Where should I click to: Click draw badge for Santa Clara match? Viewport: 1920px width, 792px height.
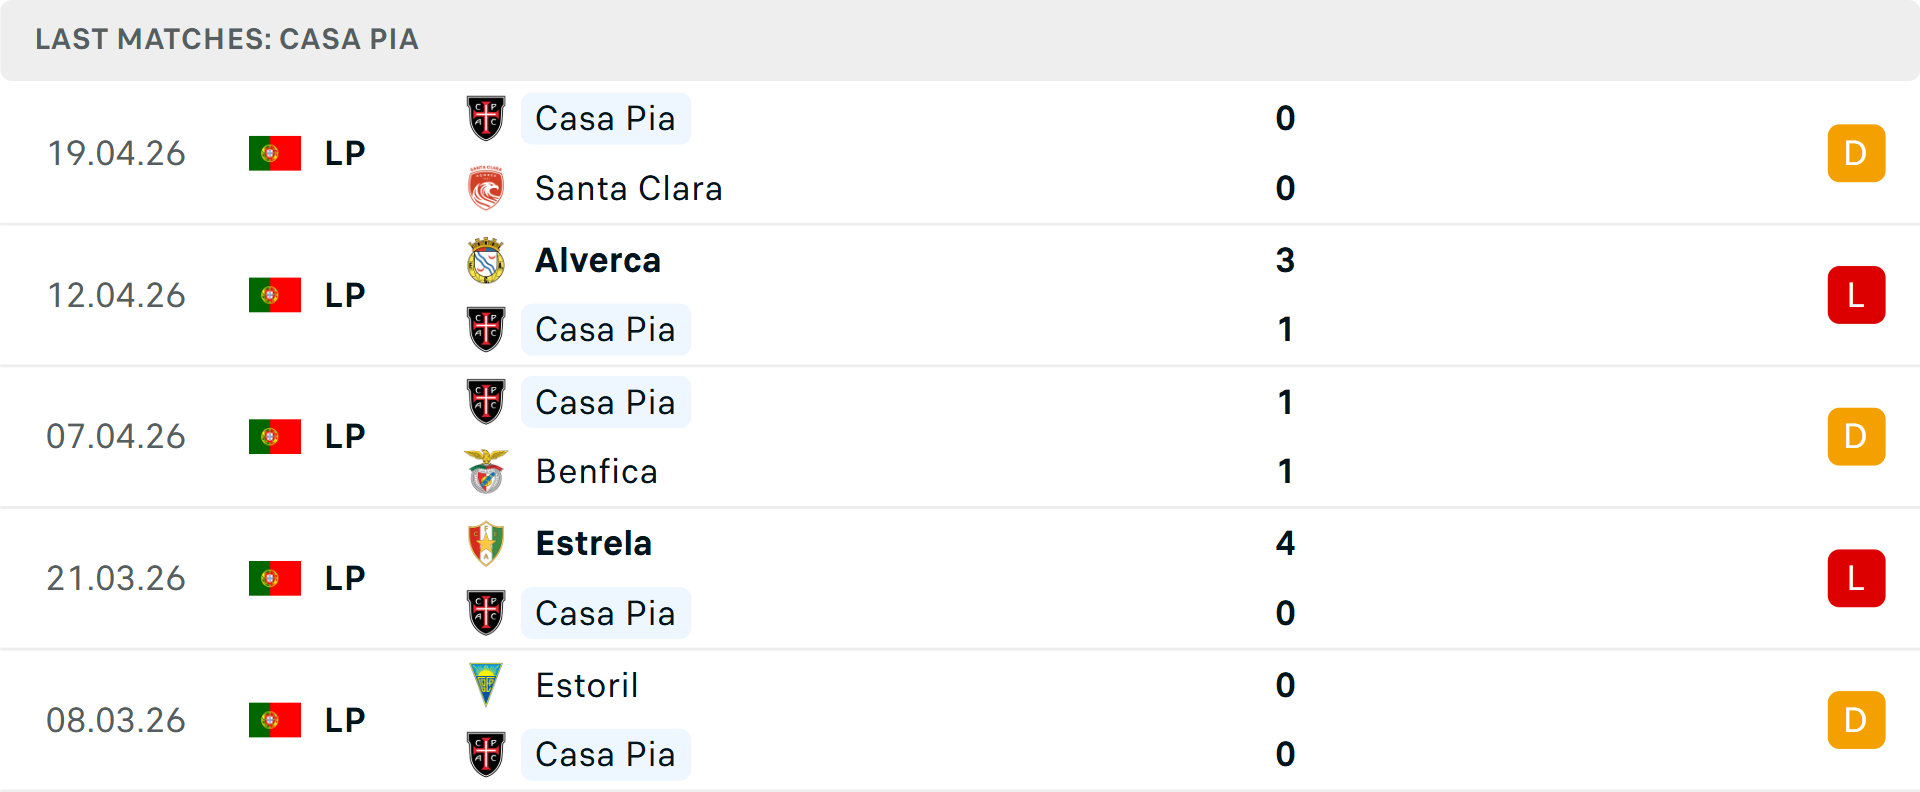coord(1856,153)
